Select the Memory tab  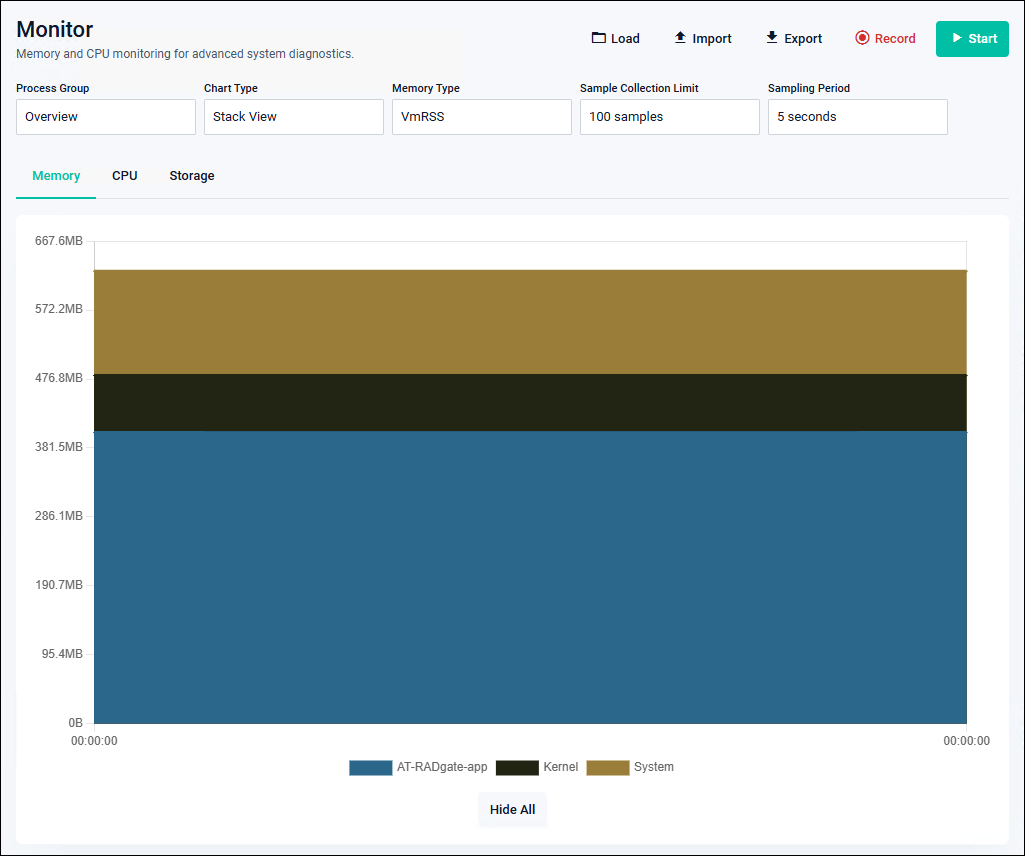(56, 176)
